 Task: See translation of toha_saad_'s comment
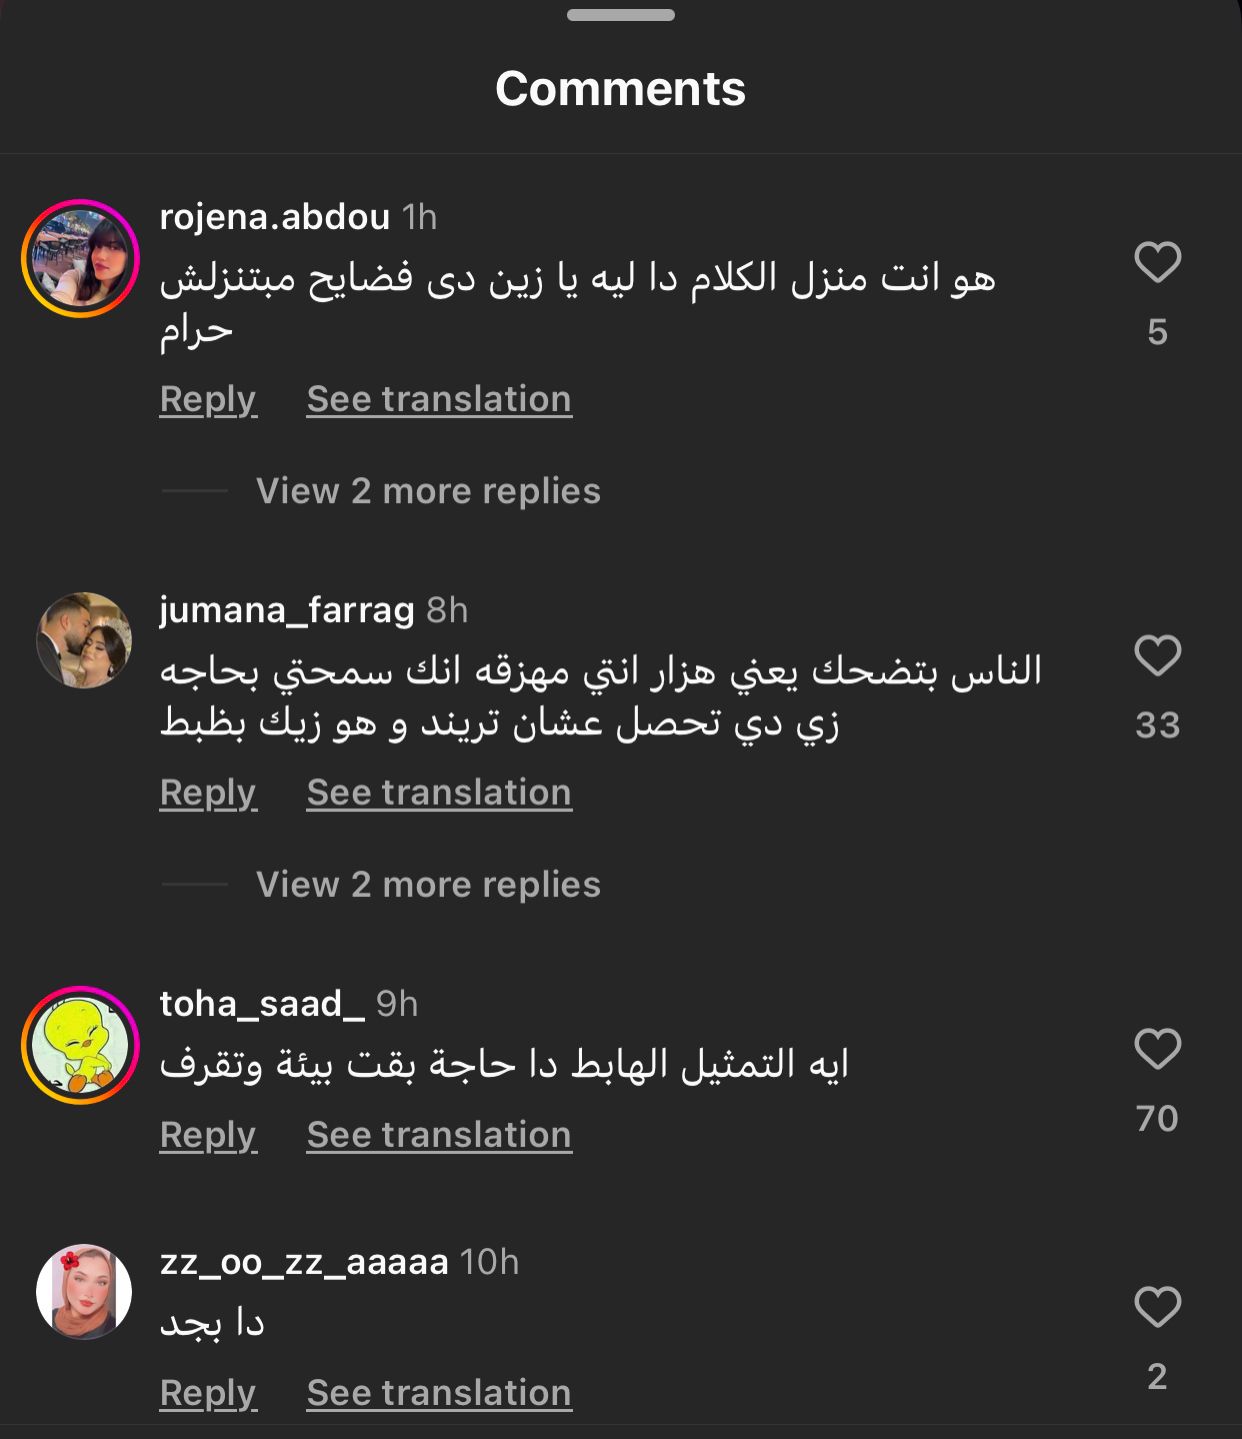click(x=439, y=1135)
